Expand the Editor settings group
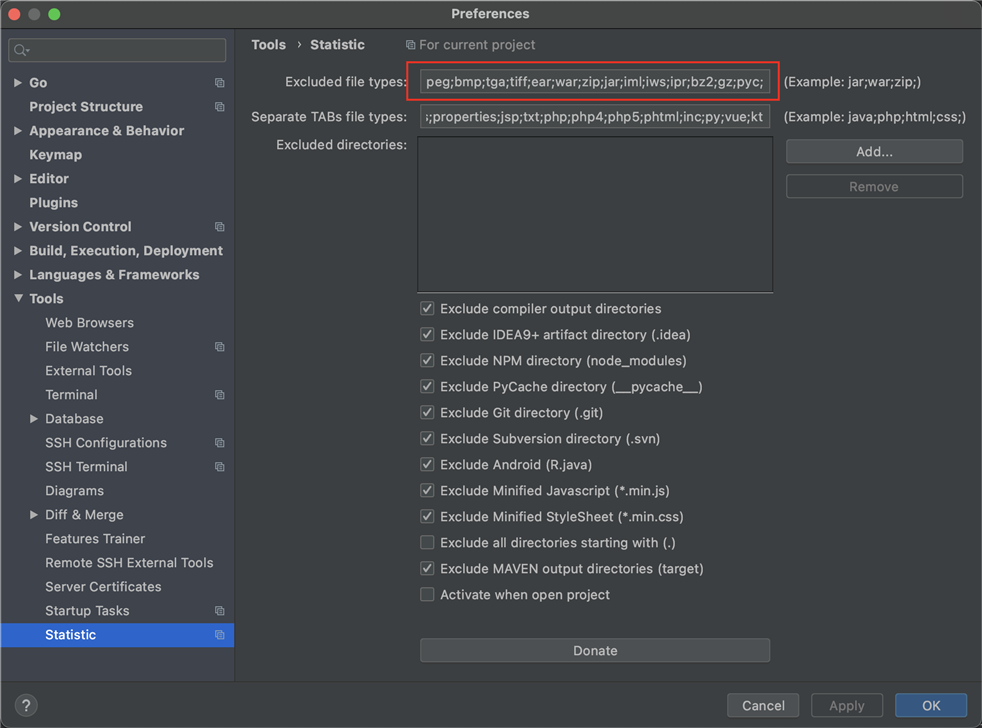This screenshot has width=982, height=728. [18, 179]
